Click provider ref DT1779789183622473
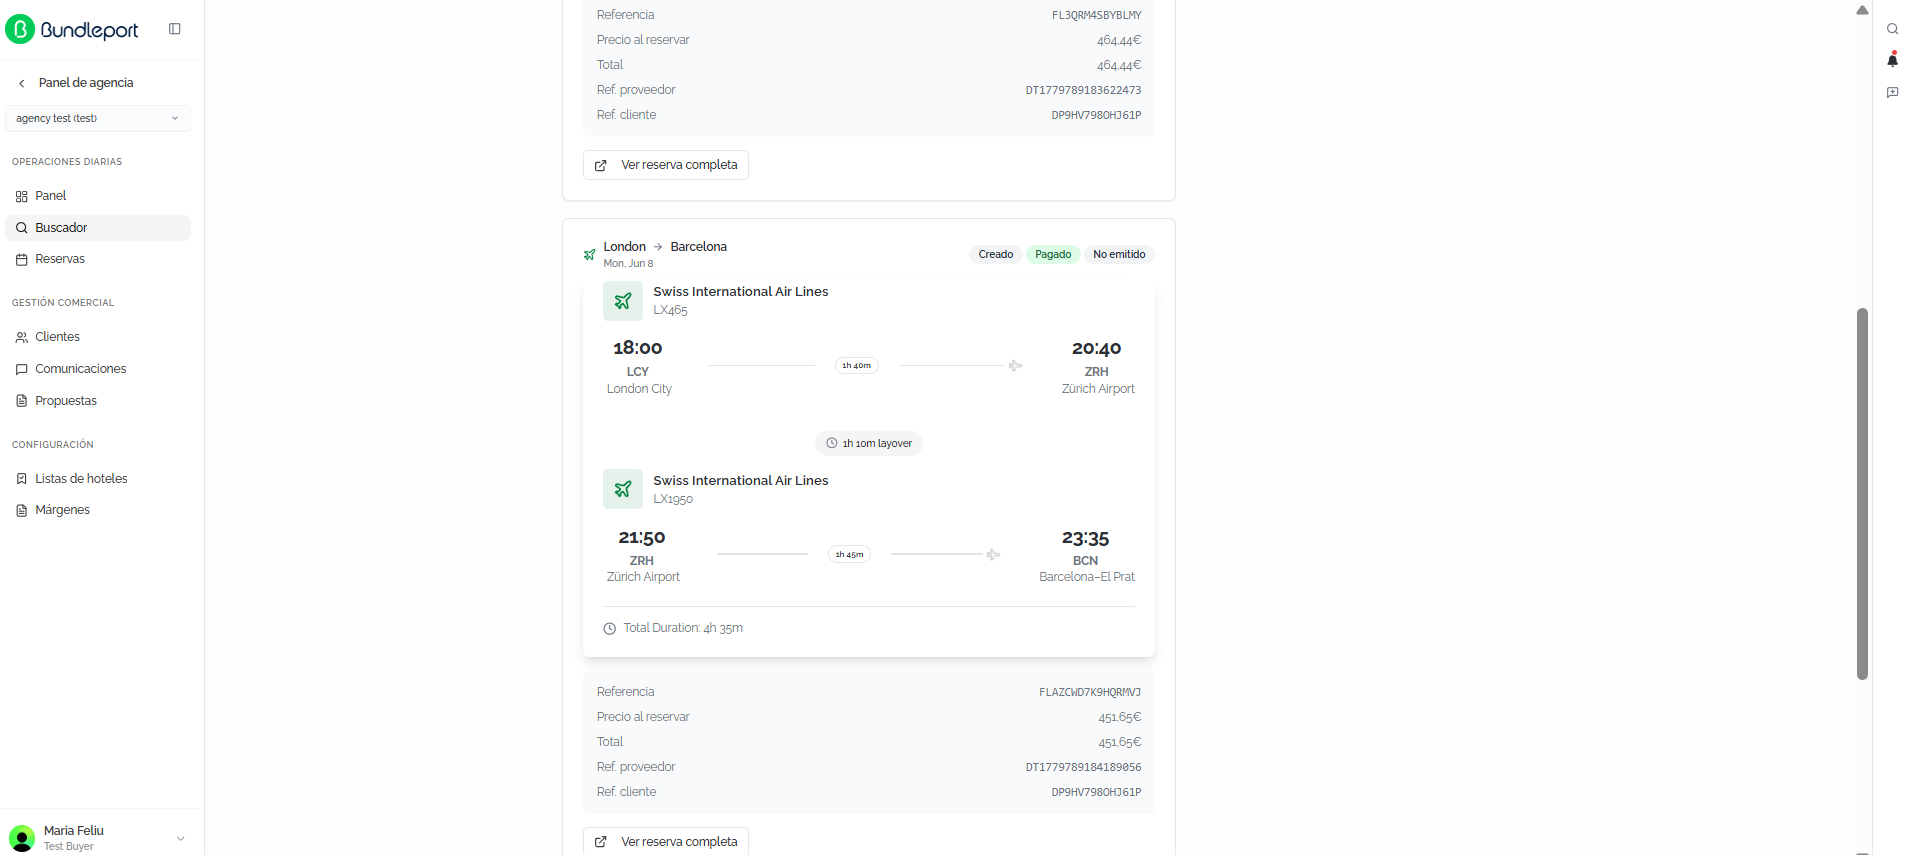1905x855 pixels. click(1083, 90)
